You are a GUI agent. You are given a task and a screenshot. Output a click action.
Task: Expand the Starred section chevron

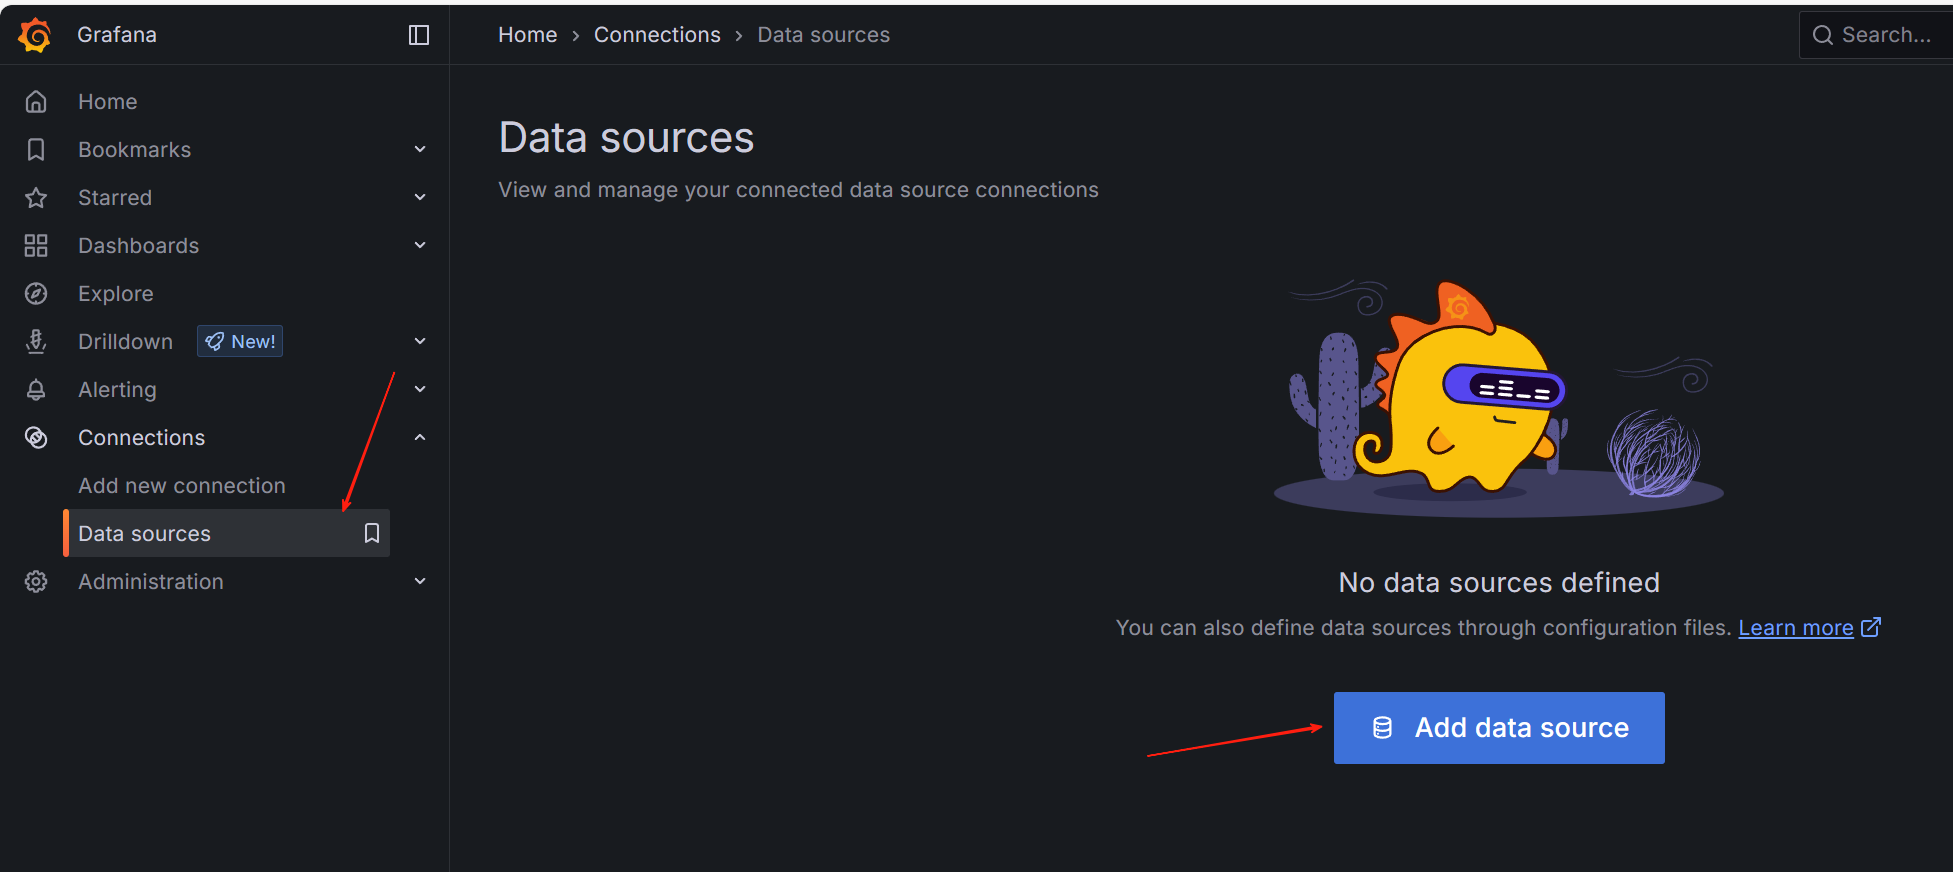(420, 198)
